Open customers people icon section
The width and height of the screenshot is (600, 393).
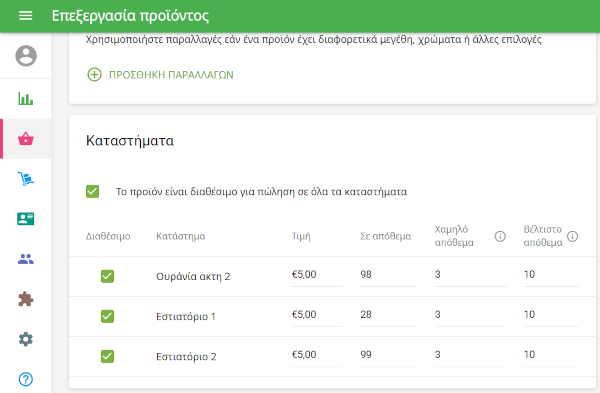click(26, 259)
